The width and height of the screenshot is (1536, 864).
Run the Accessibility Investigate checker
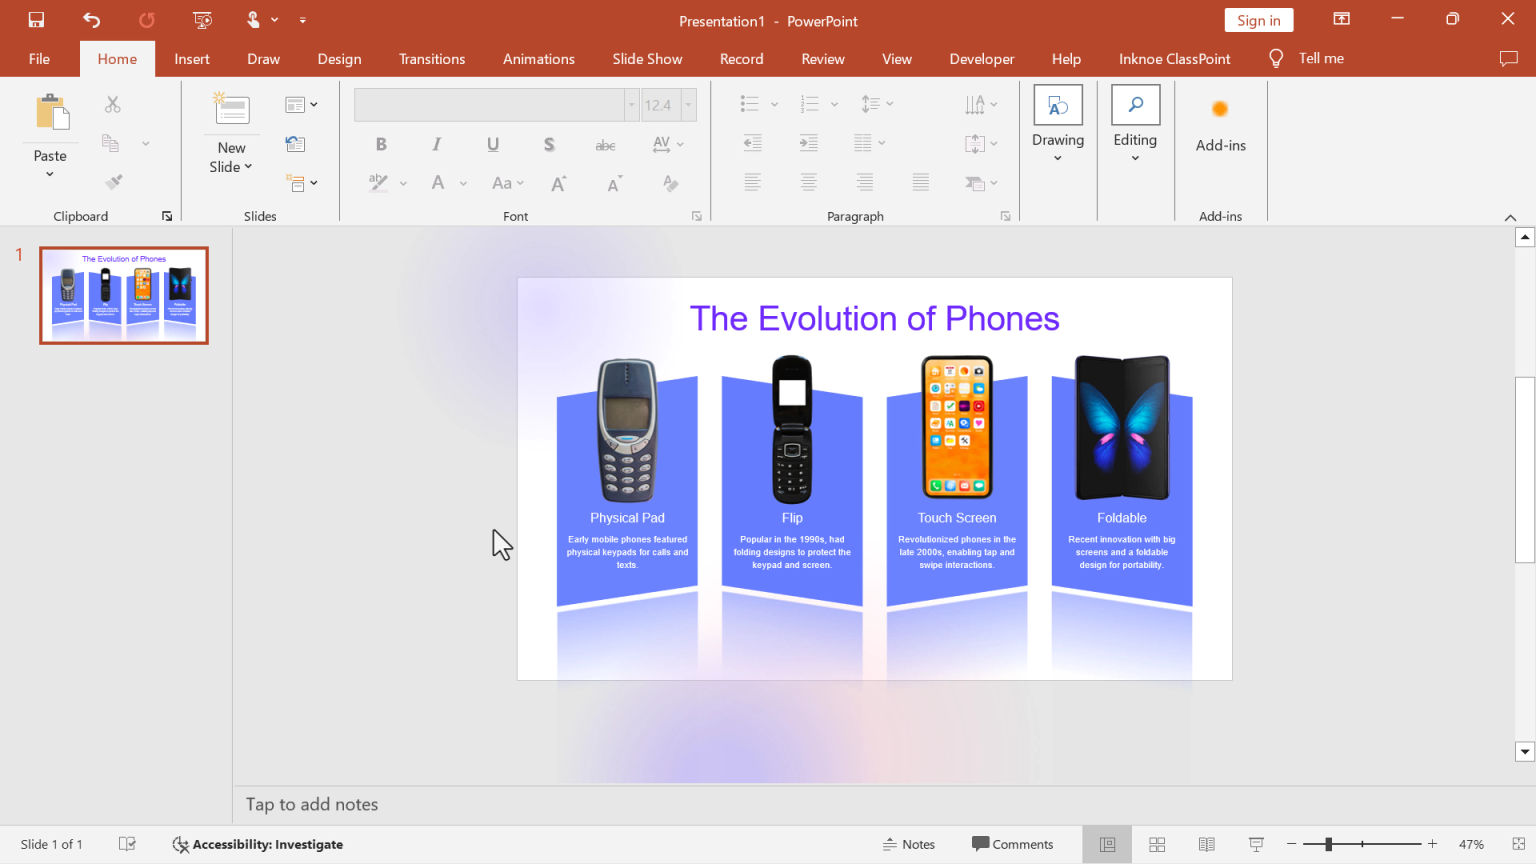pos(257,844)
